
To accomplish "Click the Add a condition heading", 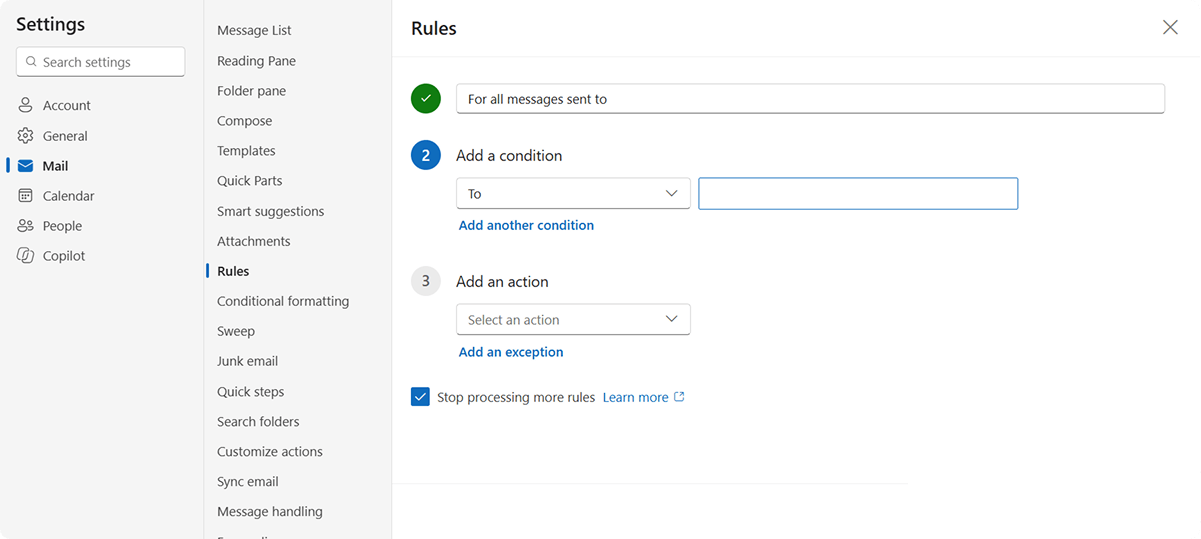I will pyautogui.click(x=509, y=156).
